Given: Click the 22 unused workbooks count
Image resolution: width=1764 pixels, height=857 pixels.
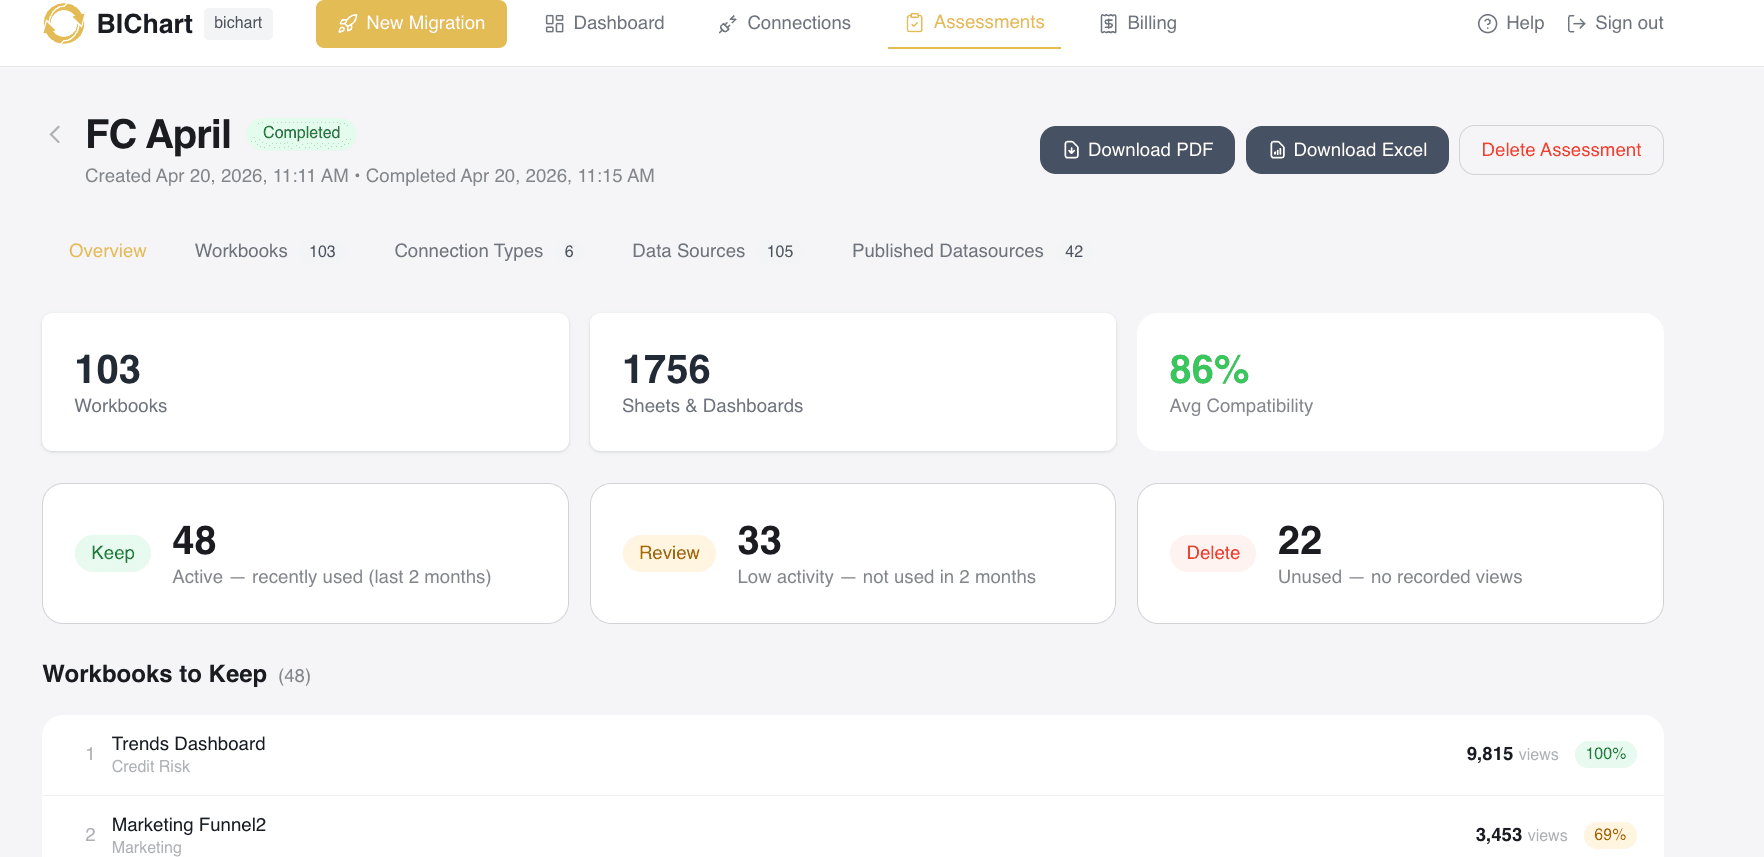Looking at the screenshot, I should [1300, 541].
